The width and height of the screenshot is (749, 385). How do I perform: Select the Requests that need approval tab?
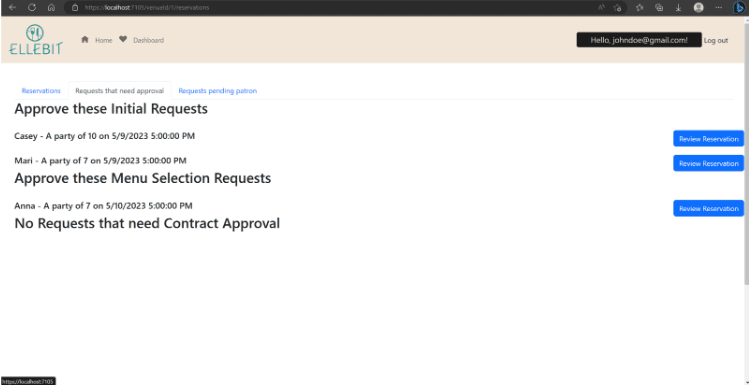pyautogui.click(x=119, y=91)
